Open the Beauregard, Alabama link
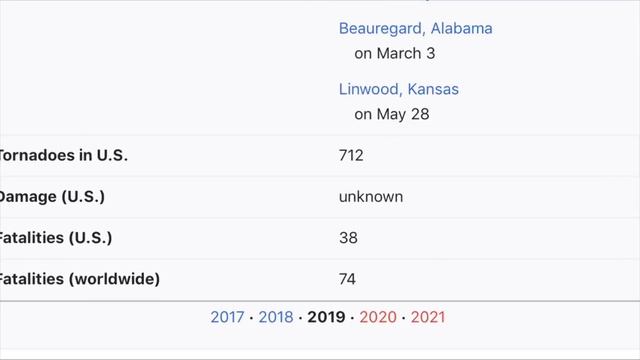The width and height of the screenshot is (640, 360). click(x=416, y=29)
